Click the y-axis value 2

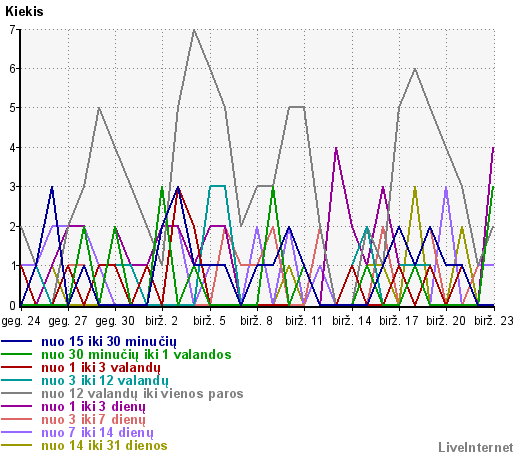click(x=13, y=227)
